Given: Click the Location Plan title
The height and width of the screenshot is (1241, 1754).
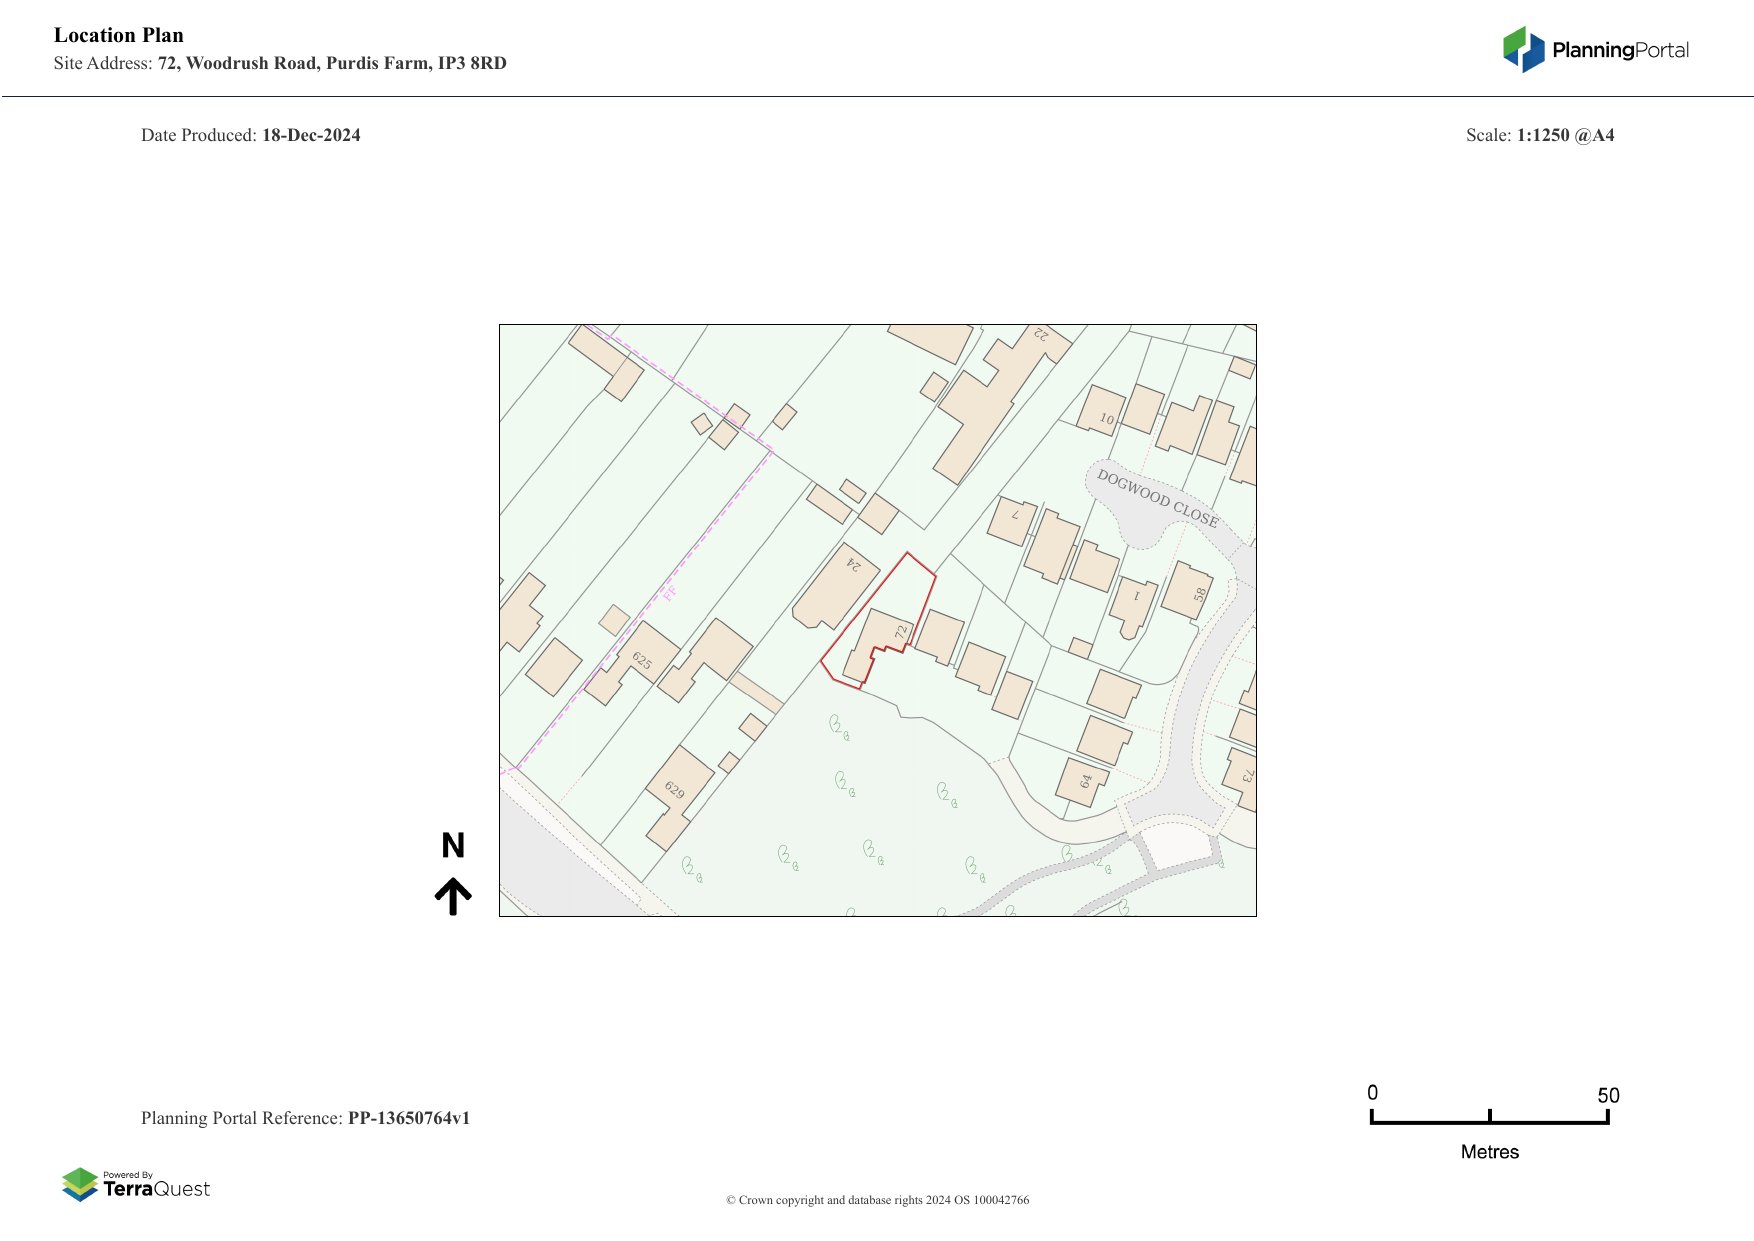Looking at the screenshot, I should pyautogui.click(x=119, y=35).
